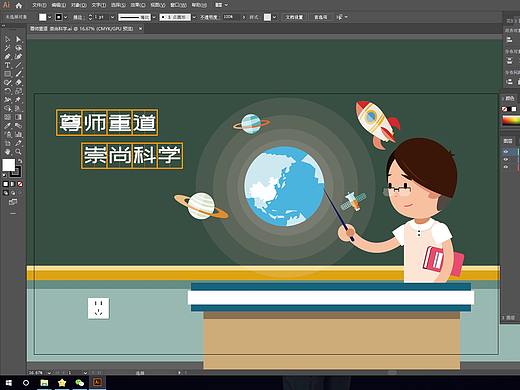Select the Width tool

point(7,100)
